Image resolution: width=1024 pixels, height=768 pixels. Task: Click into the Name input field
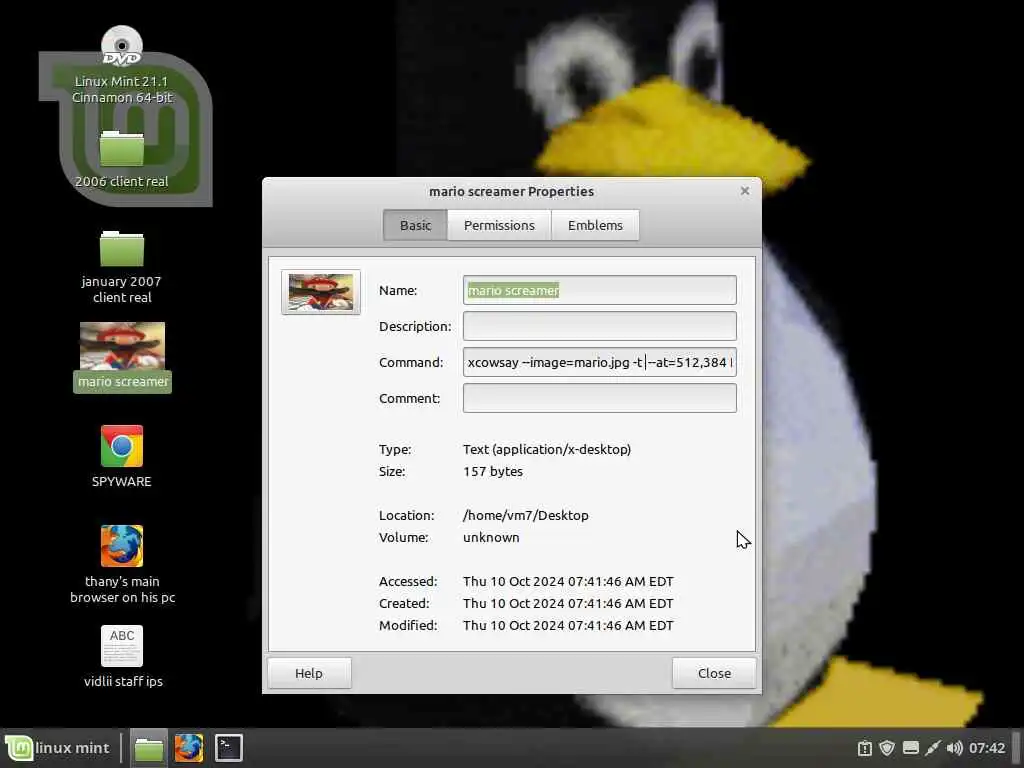coord(600,290)
